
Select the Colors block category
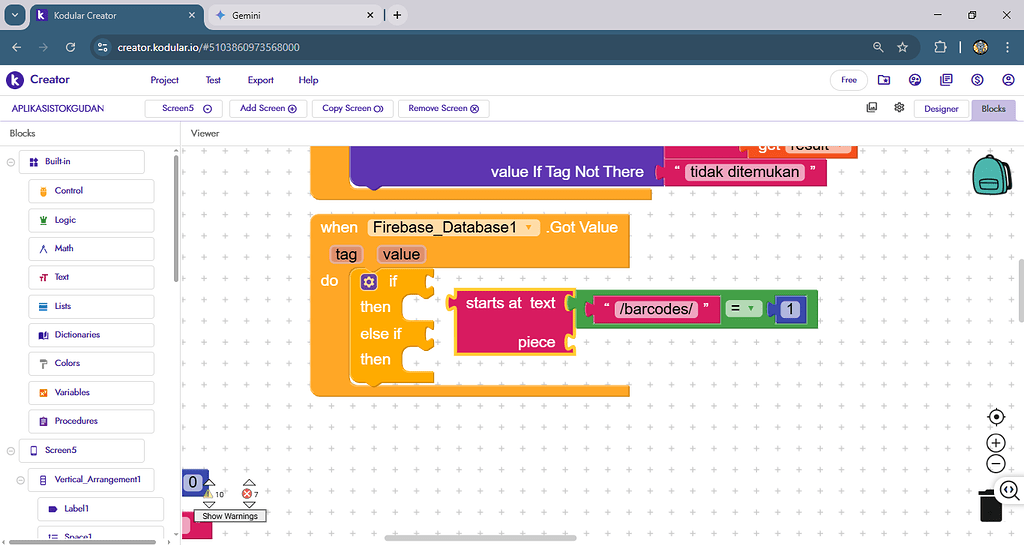click(x=67, y=363)
